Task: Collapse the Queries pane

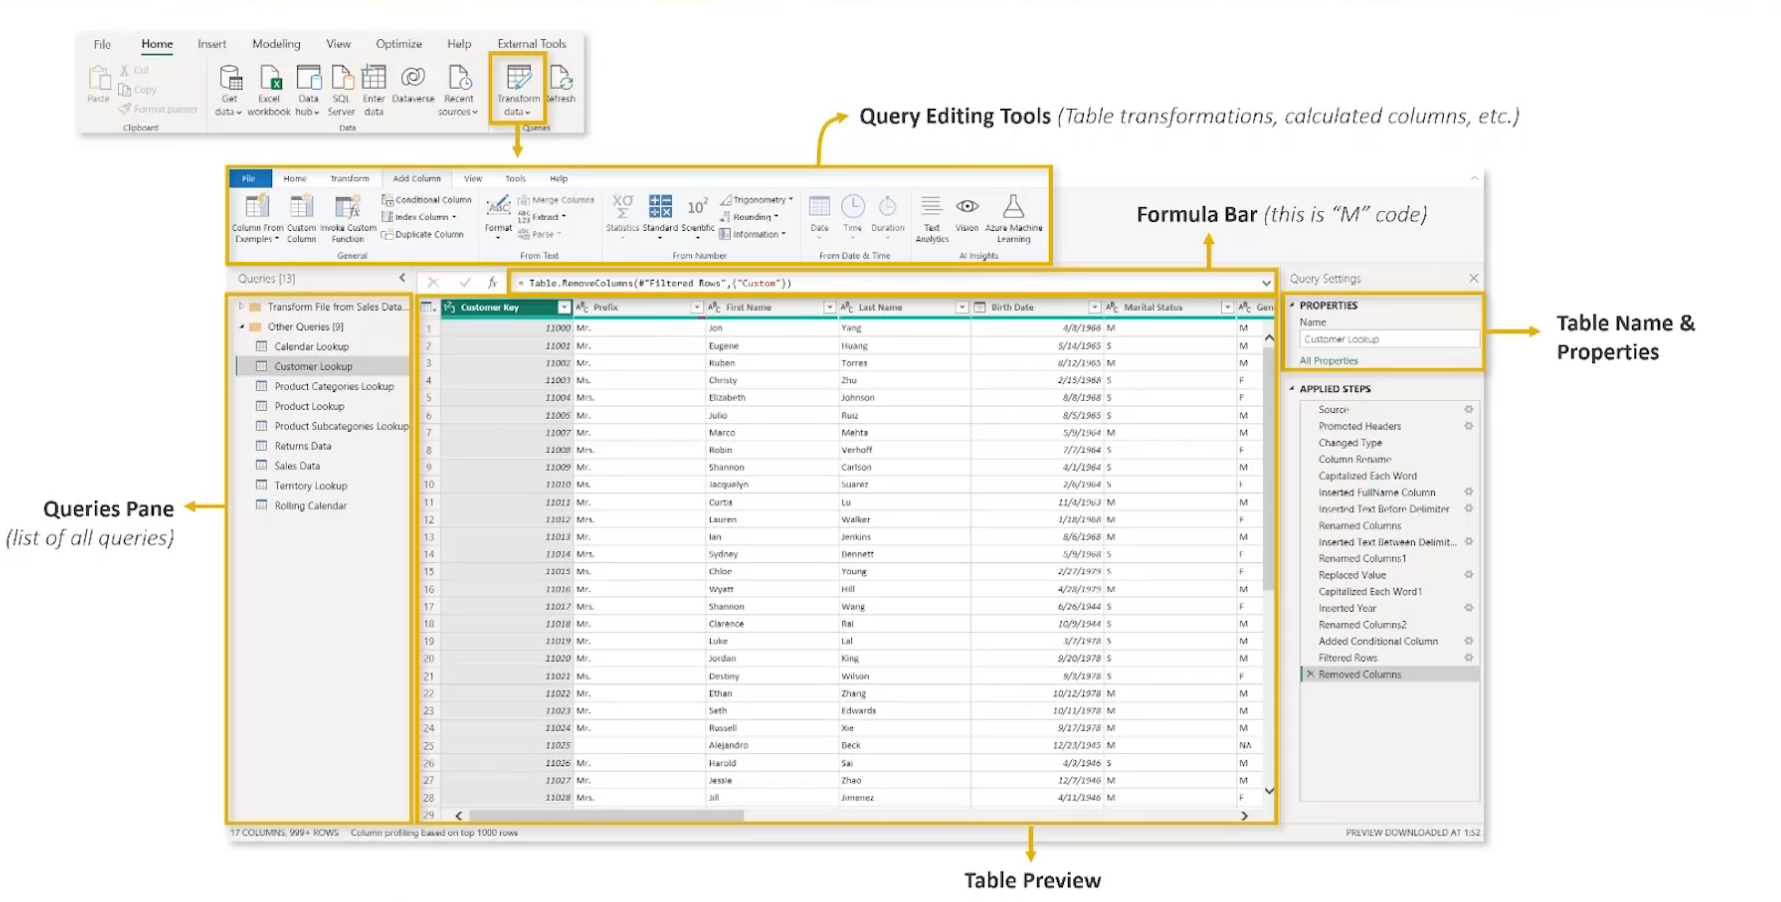Action: (x=402, y=279)
